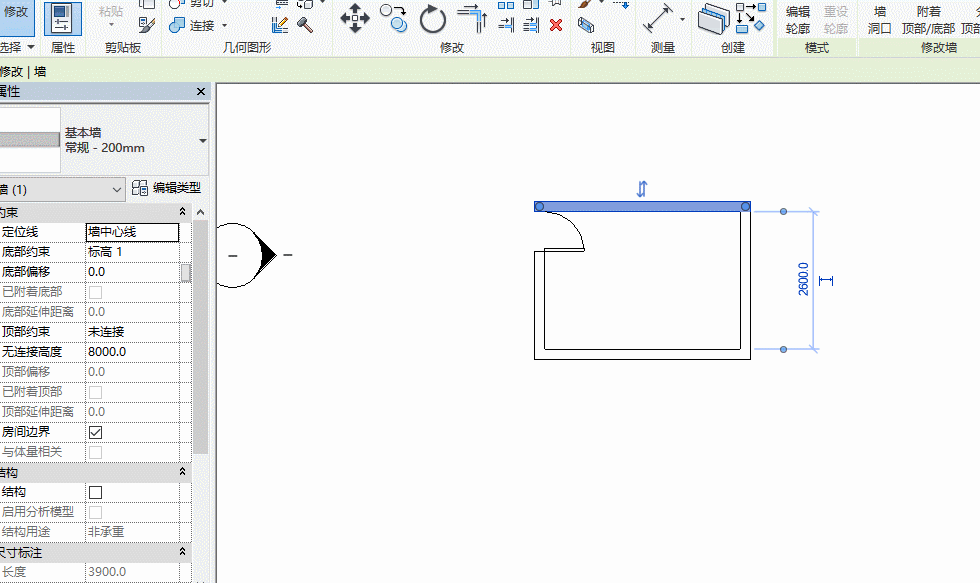The height and width of the screenshot is (583, 980).
Task: Click the 无连接高度 field showing 8000.0
Action: coord(132,352)
